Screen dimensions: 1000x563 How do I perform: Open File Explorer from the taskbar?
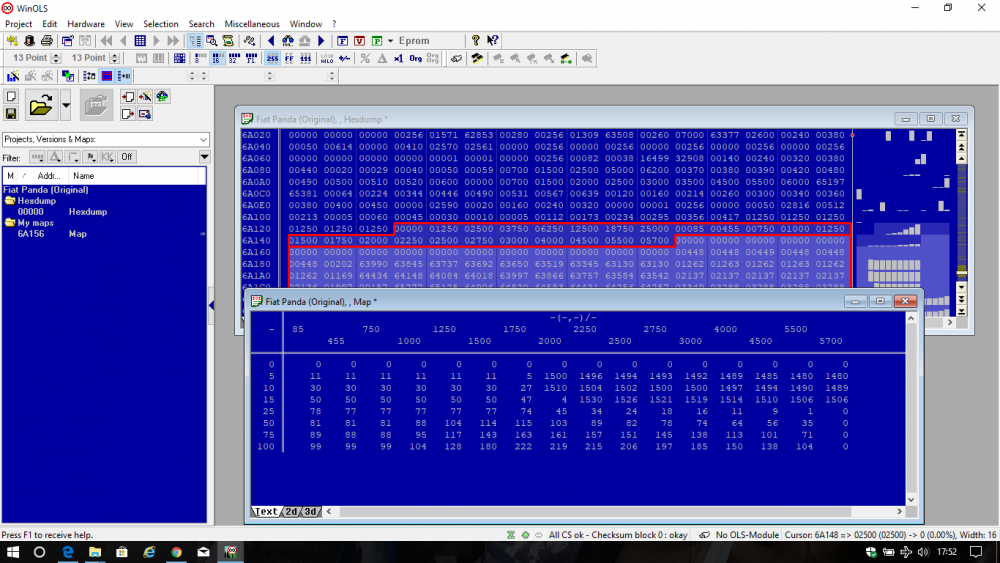pos(94,552)
